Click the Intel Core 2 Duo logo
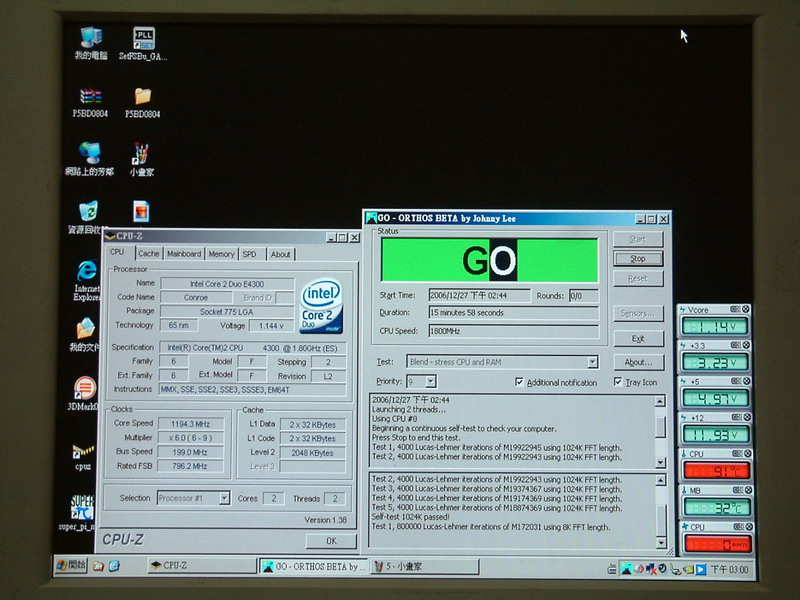 click(321, 305)
